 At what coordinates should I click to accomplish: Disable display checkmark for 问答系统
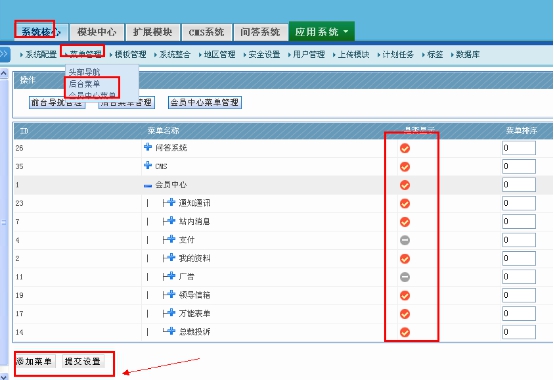coord(405,148)
